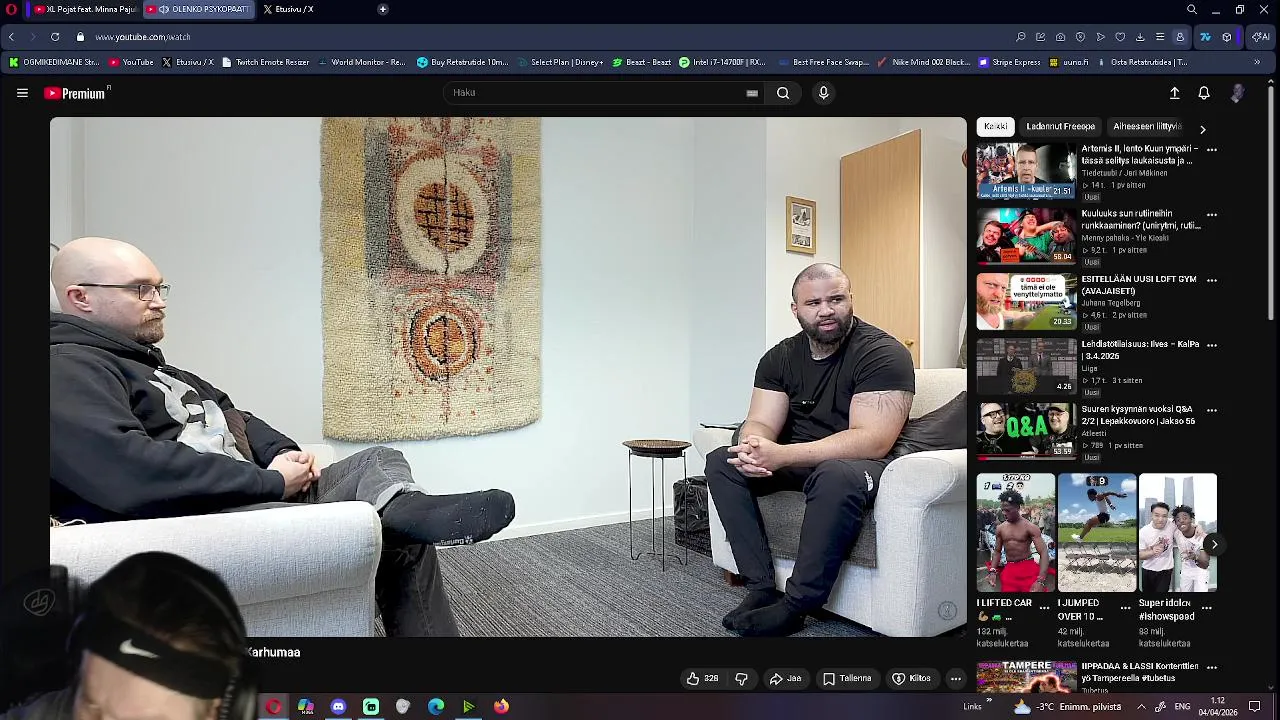This screenshot has width=1280, height=720.
Task: Send thanks with Kiitos button
Action: [911, 679]
